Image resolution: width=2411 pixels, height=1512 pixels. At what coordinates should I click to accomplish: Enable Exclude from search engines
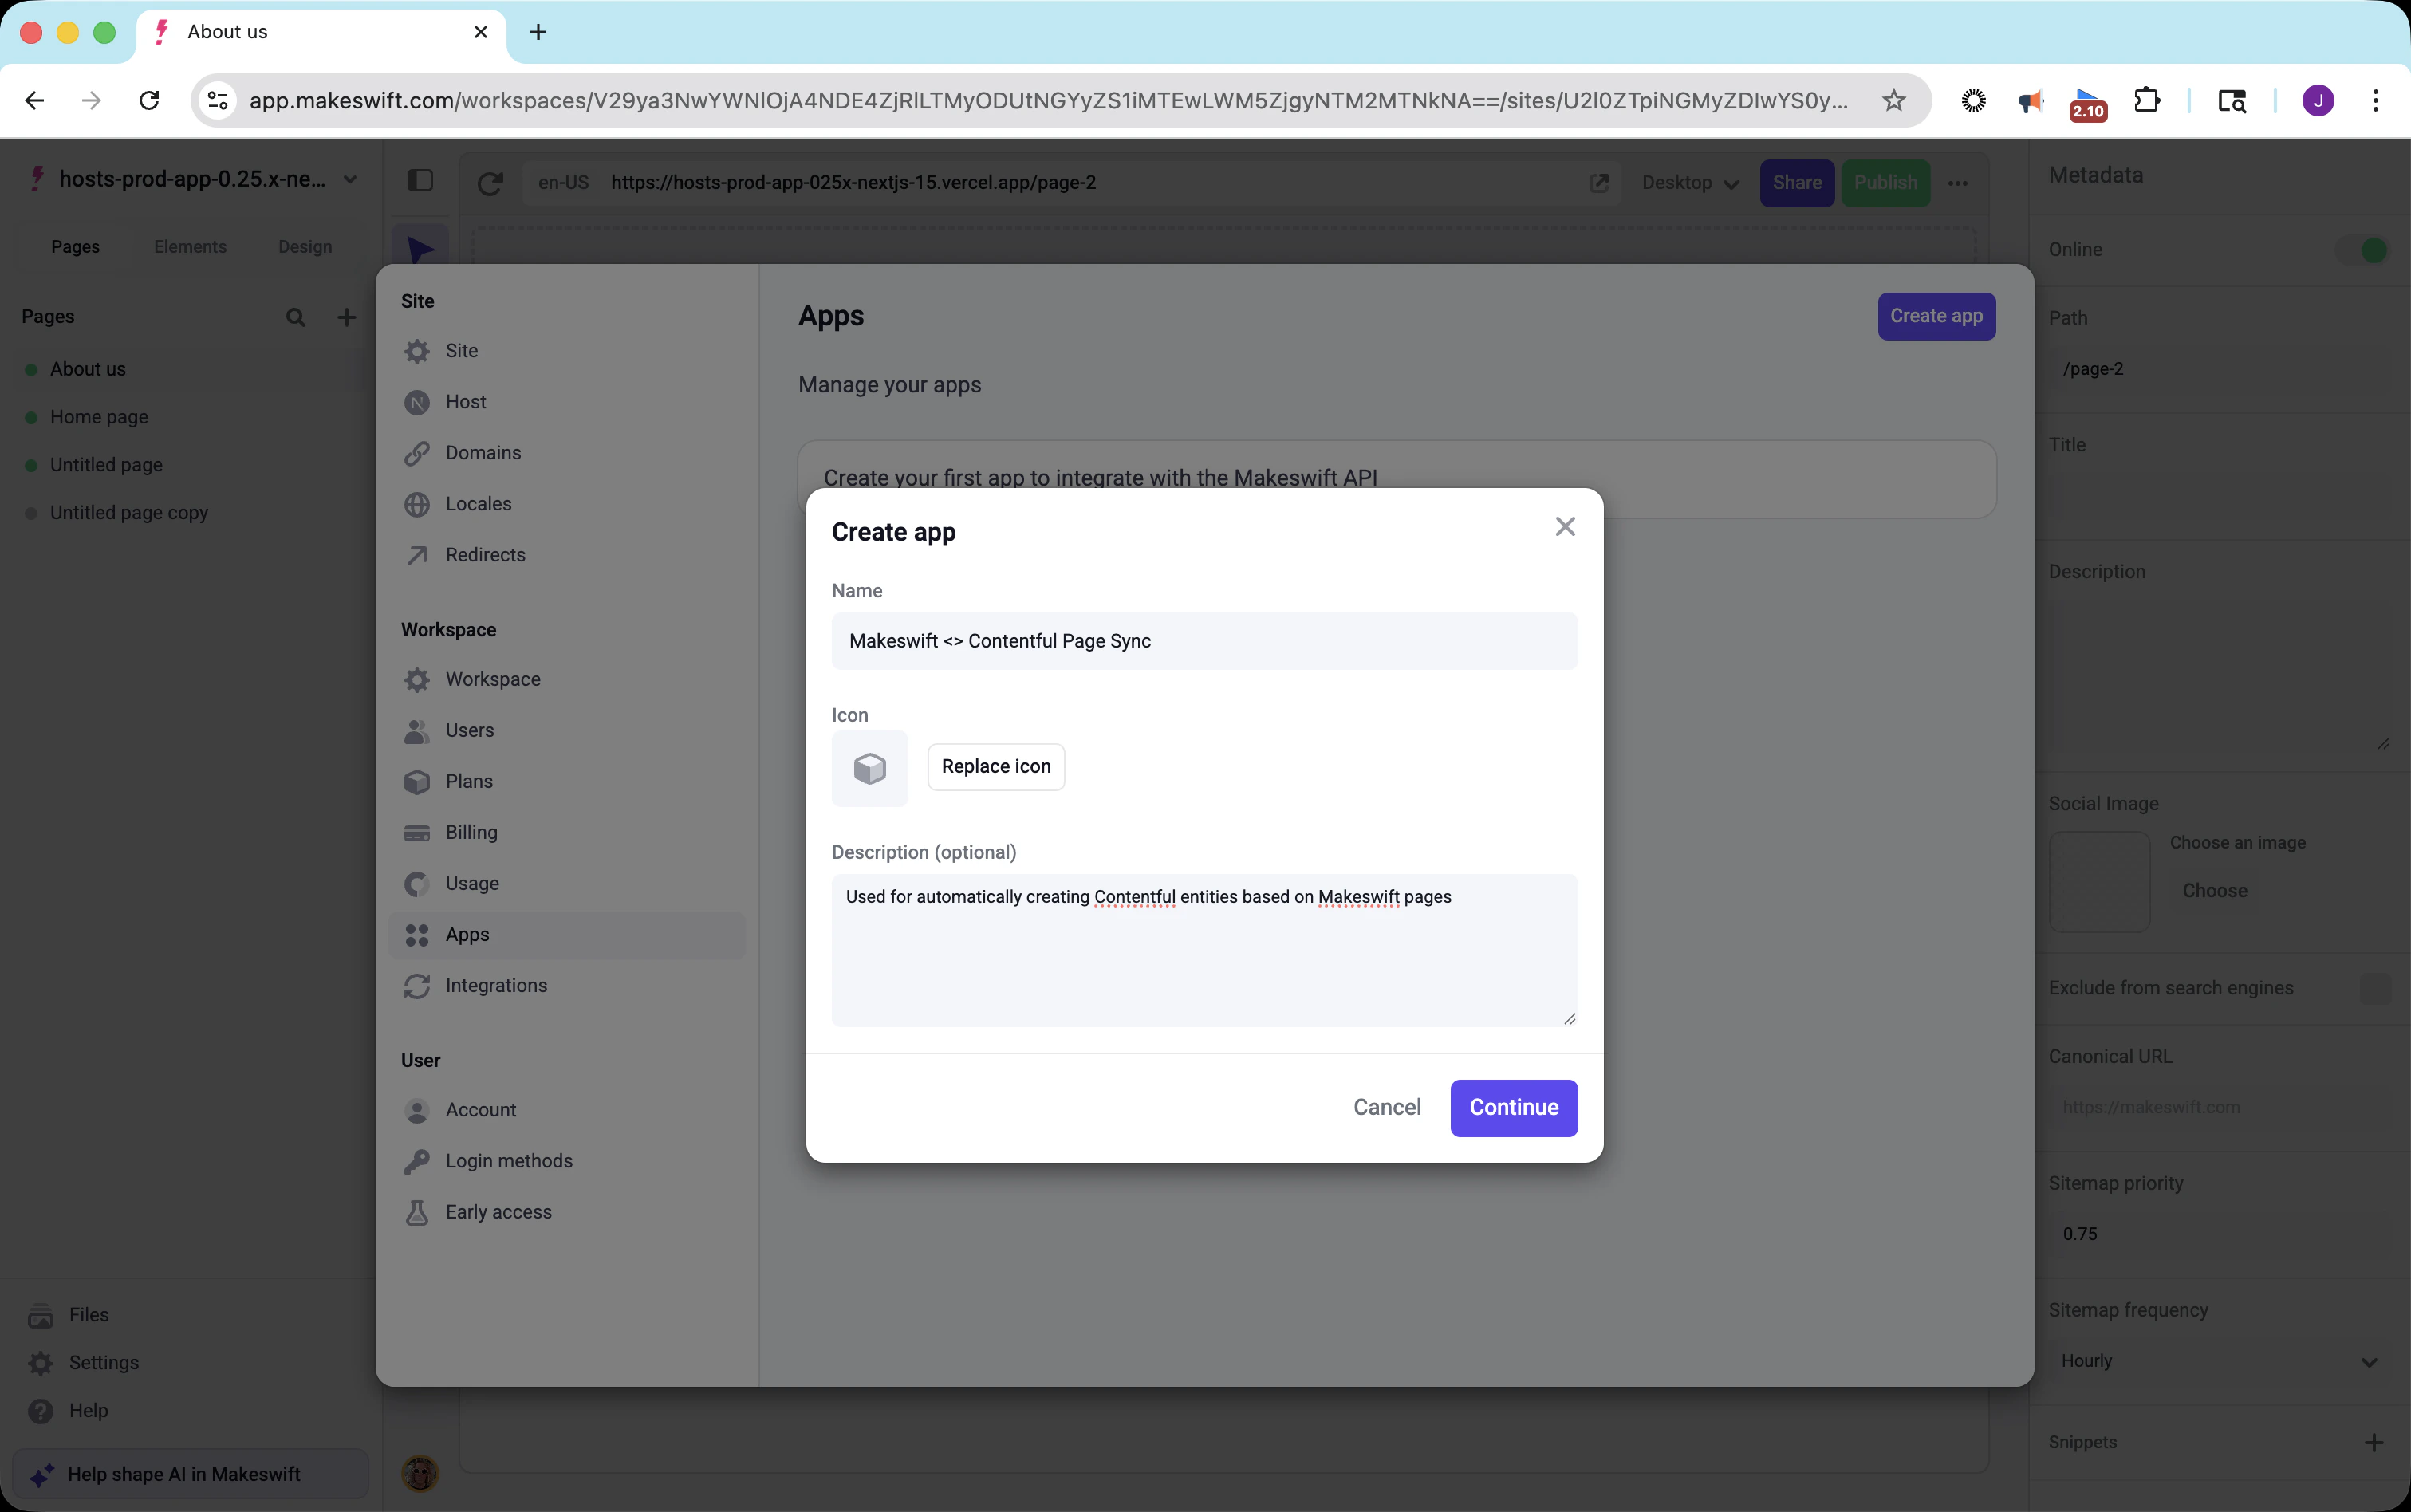pyautogui.click(x=2376, y=988)
